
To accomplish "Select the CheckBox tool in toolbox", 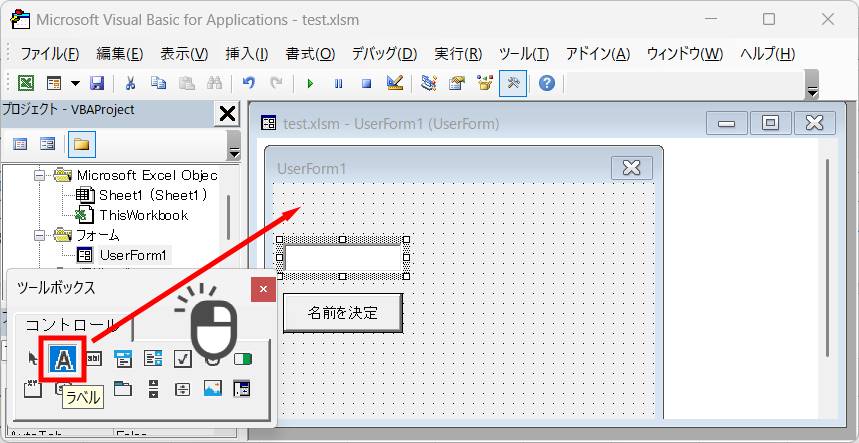I will coord(182,359).
